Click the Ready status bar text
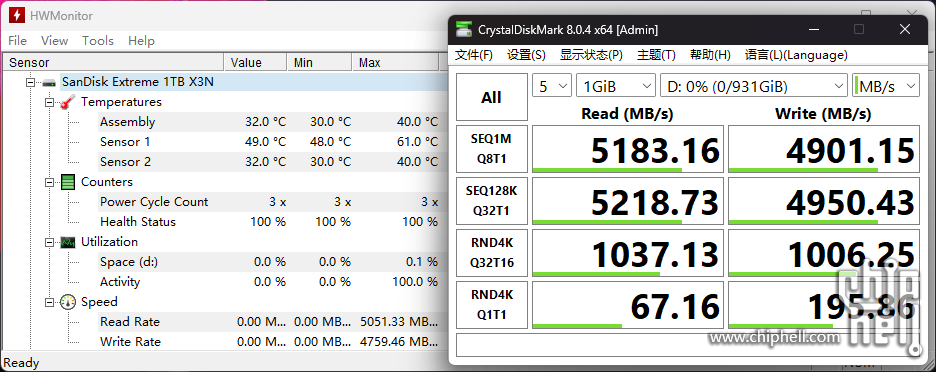936x372 pixels. (21, 363)
